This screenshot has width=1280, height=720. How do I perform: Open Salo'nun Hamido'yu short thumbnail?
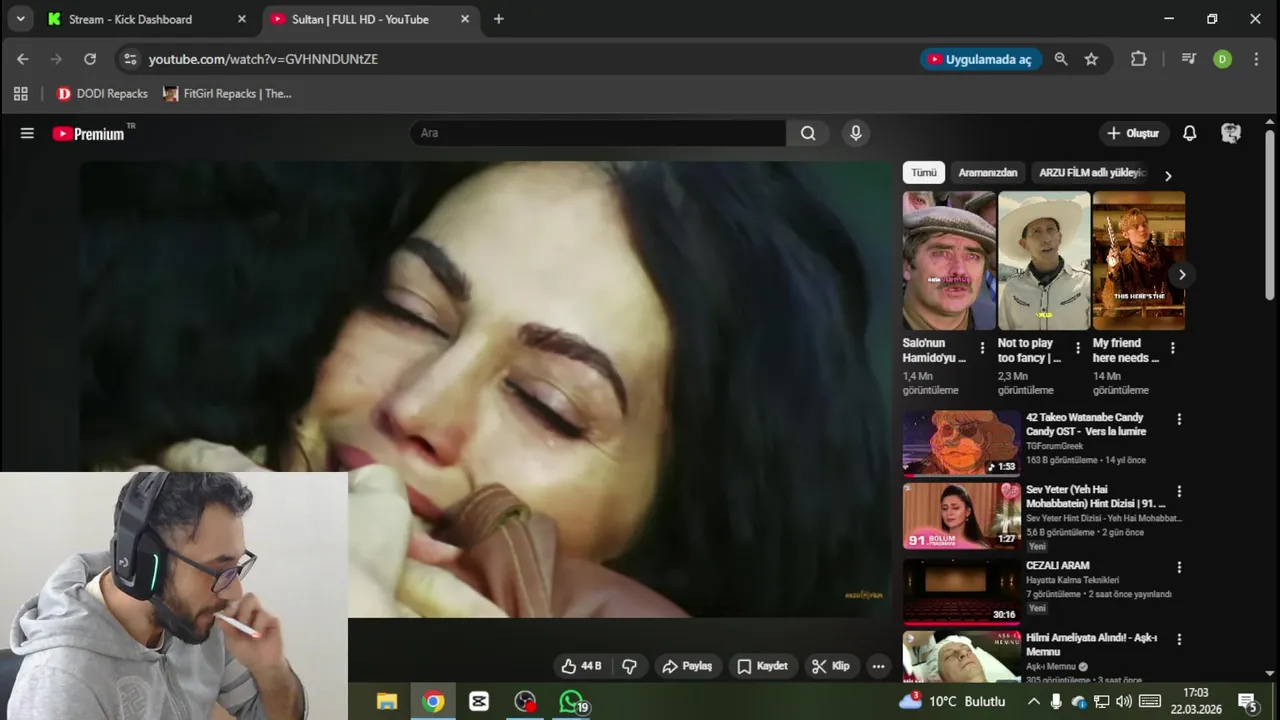(949, 261)
